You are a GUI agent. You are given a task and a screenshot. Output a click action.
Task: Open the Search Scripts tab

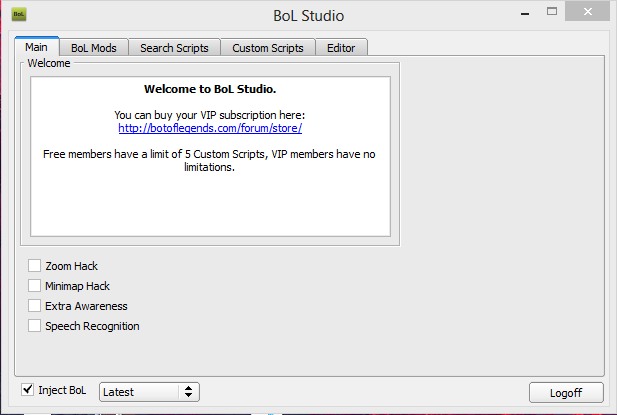[x=174, y=48]
